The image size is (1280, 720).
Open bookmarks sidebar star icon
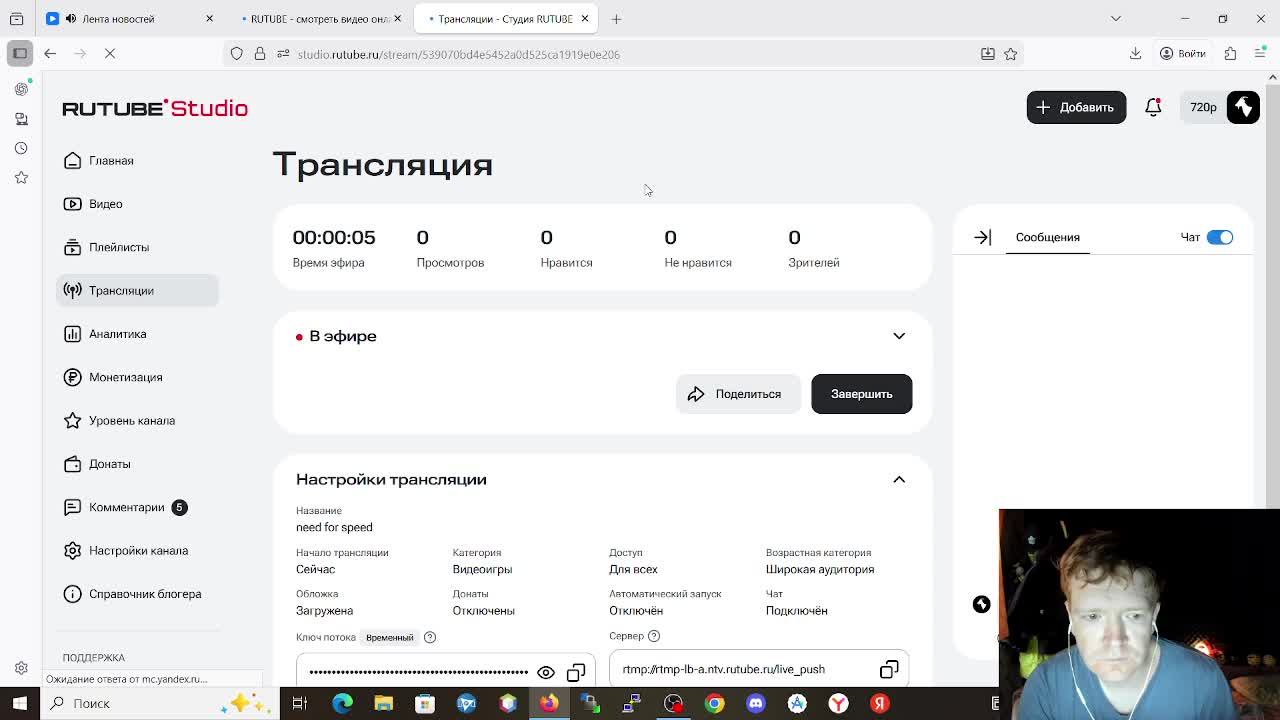[21, 177]
